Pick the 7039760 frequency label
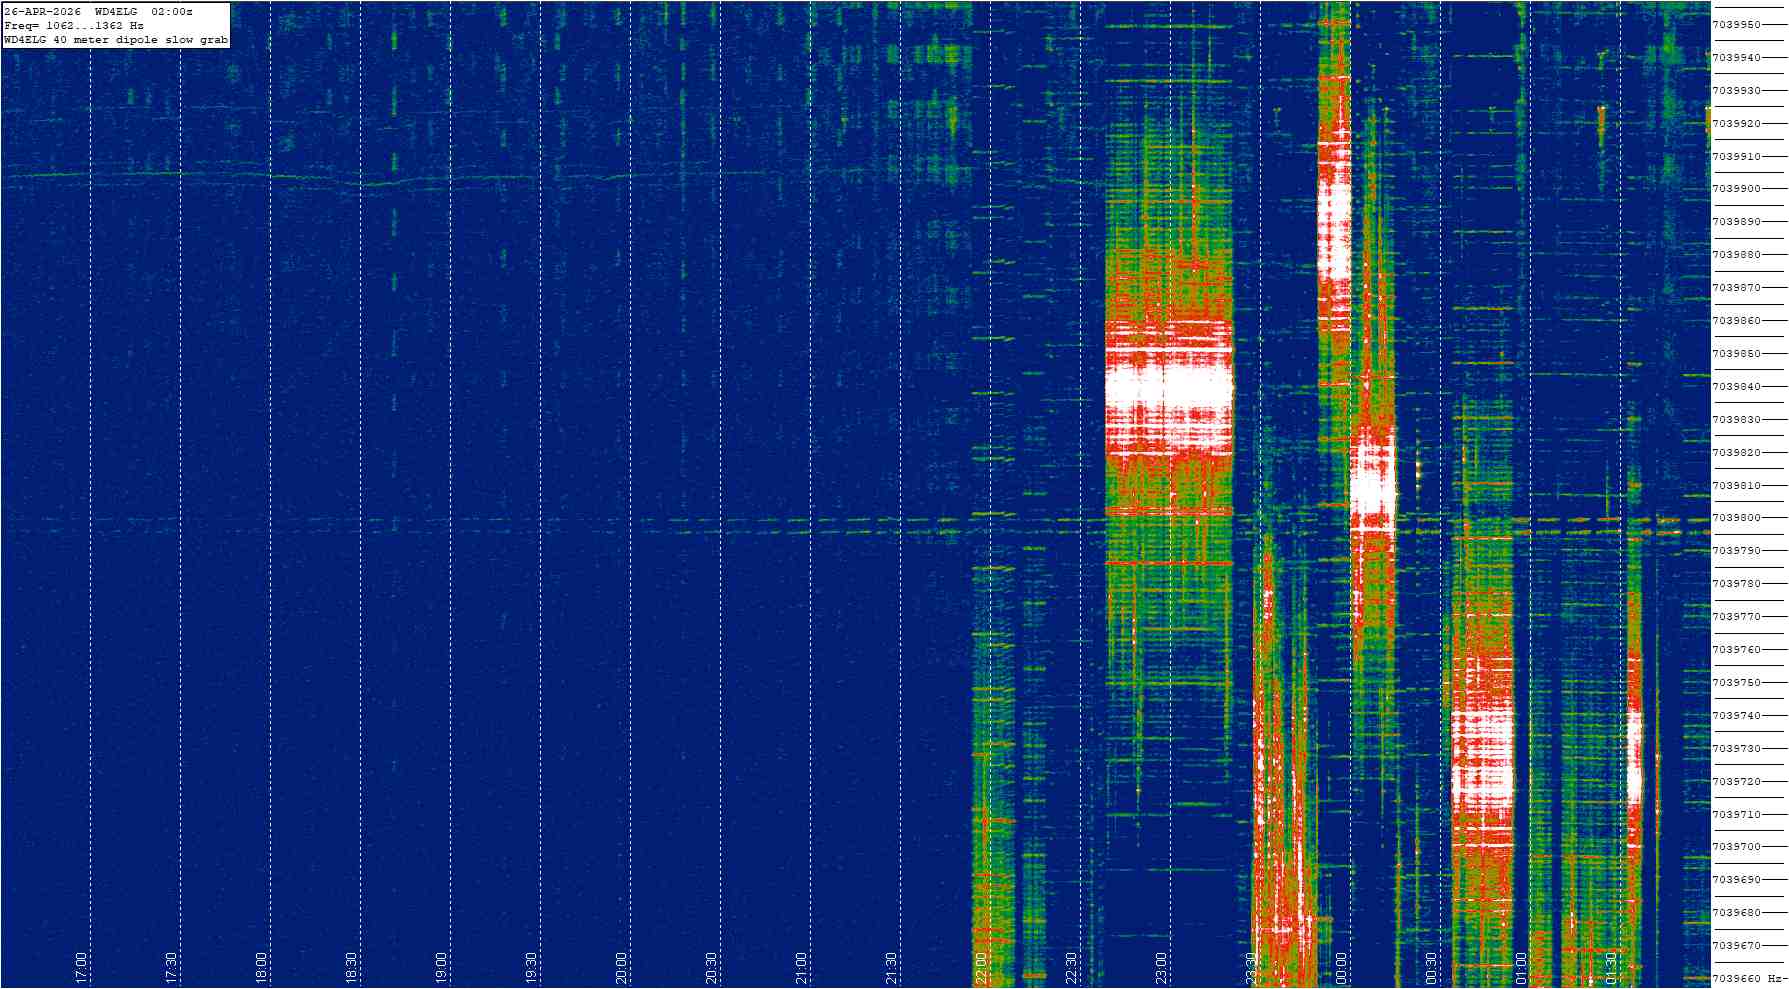The height and width of the screenshot is (989, 1789). click(1737, 649)
